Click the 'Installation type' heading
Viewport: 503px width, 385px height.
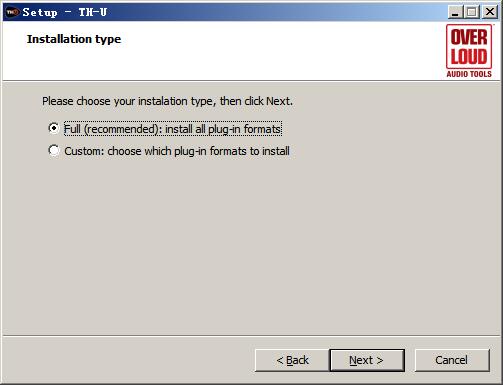pyautogui.click(x=74, y=39)
